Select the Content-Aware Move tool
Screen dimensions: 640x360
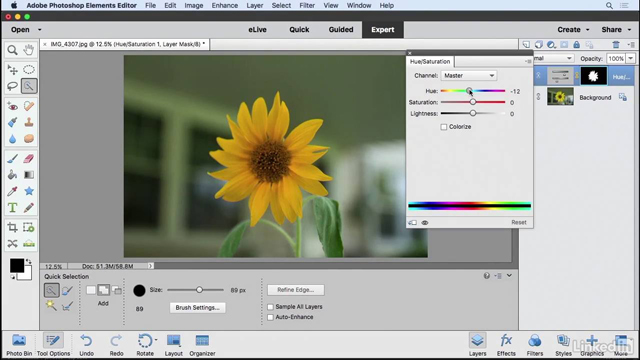coord(12,244)
